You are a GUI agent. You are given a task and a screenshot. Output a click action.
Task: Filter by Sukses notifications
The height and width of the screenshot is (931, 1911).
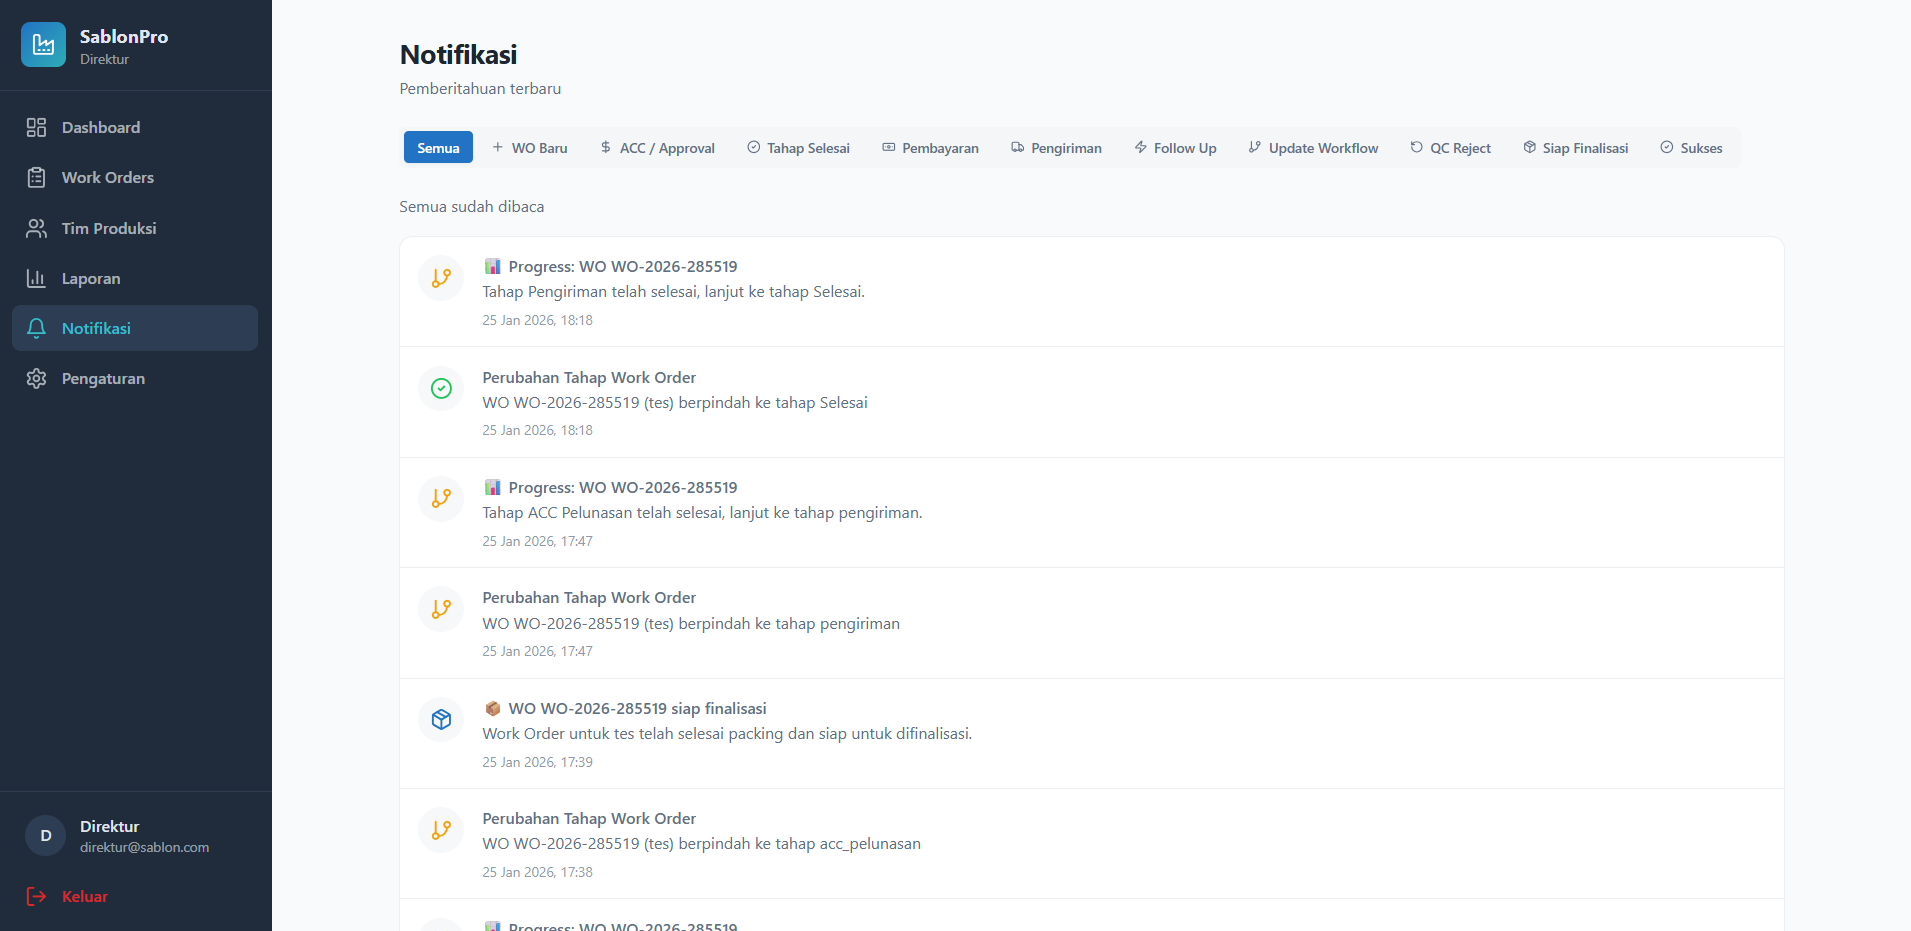[x=1692, y=147]
